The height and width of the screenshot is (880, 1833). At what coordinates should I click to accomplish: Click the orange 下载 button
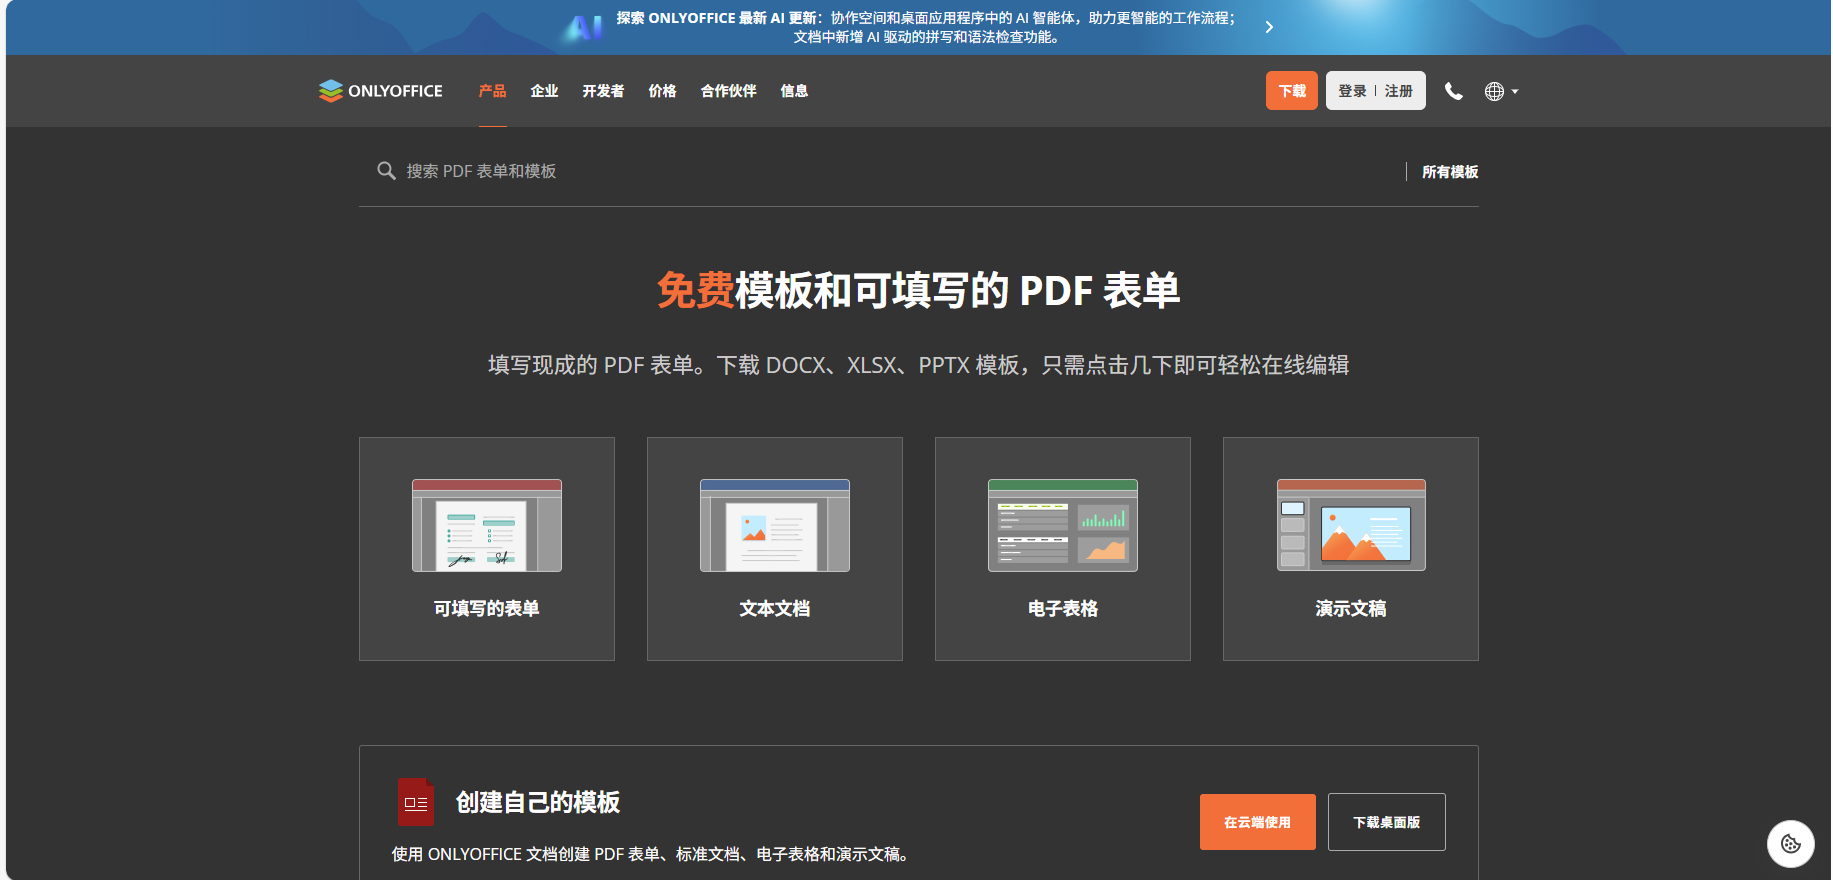pos(1291,91)
